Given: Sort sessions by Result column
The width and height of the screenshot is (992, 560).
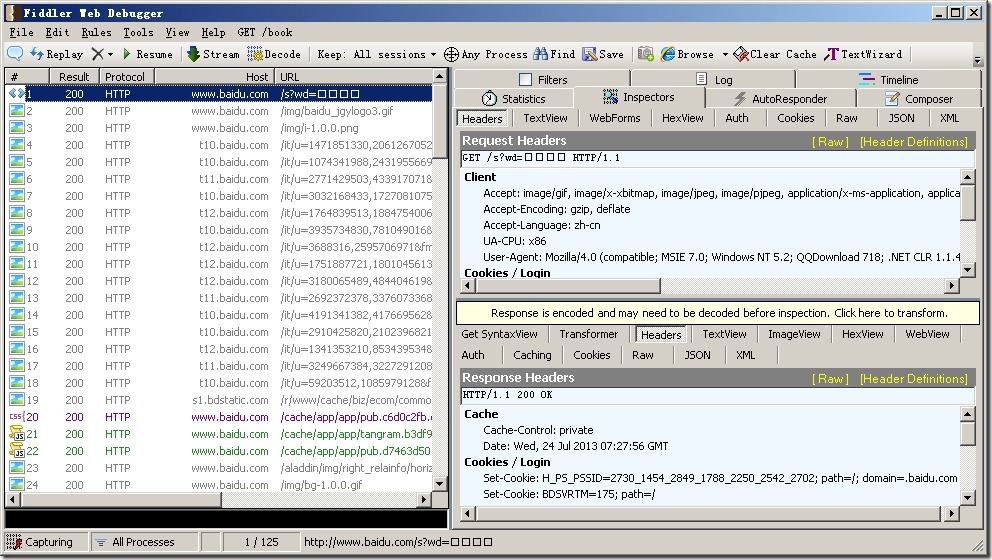Looking at the screenshot, I should (x=74, y=77).
